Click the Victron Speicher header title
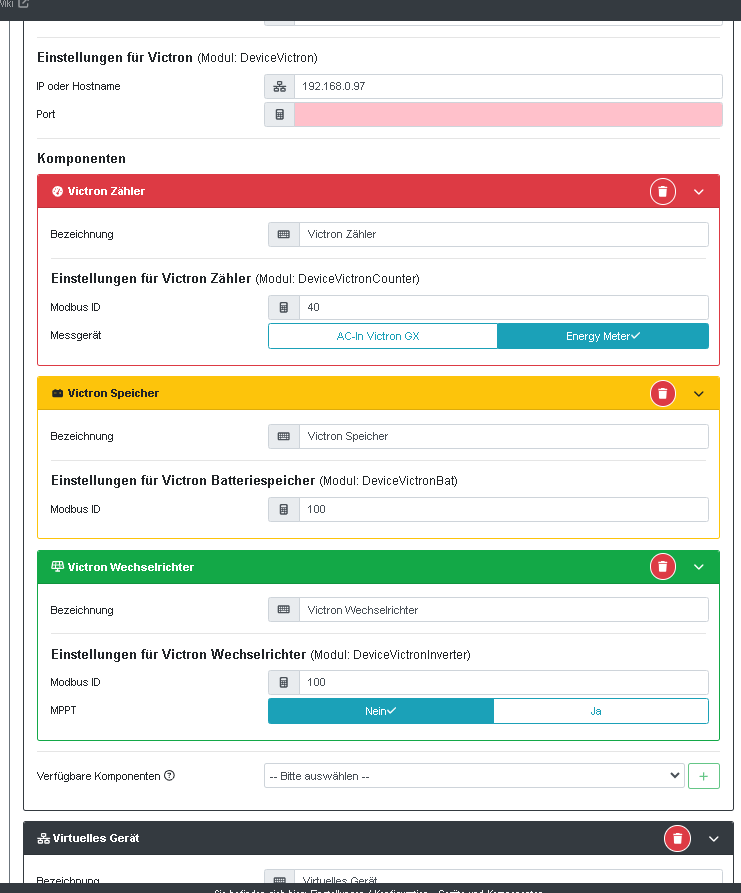 coord(113,394)
